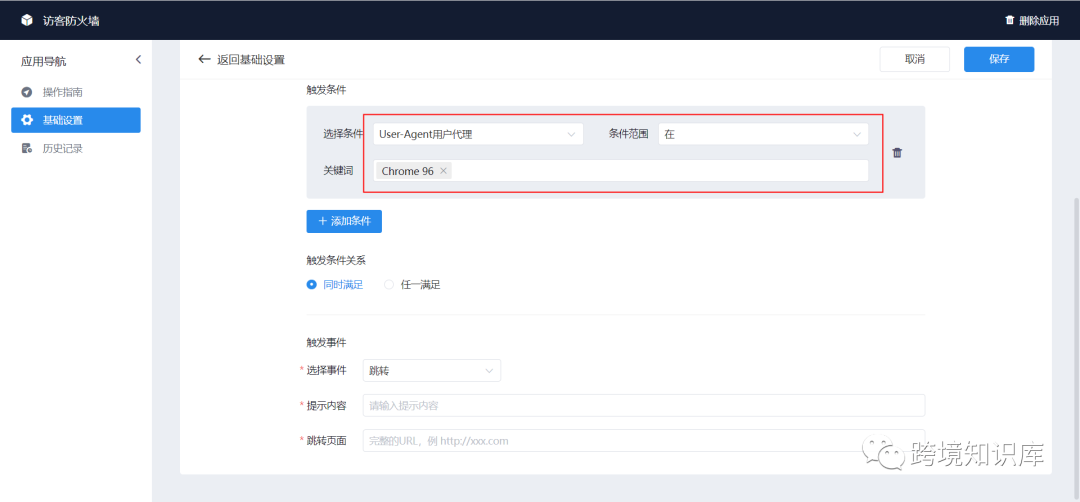Image resolution: width=1080 pixels, height=502 pixels.
Task: Click the 保存 button
Action: pyautogui.click(x=999, y=59)
